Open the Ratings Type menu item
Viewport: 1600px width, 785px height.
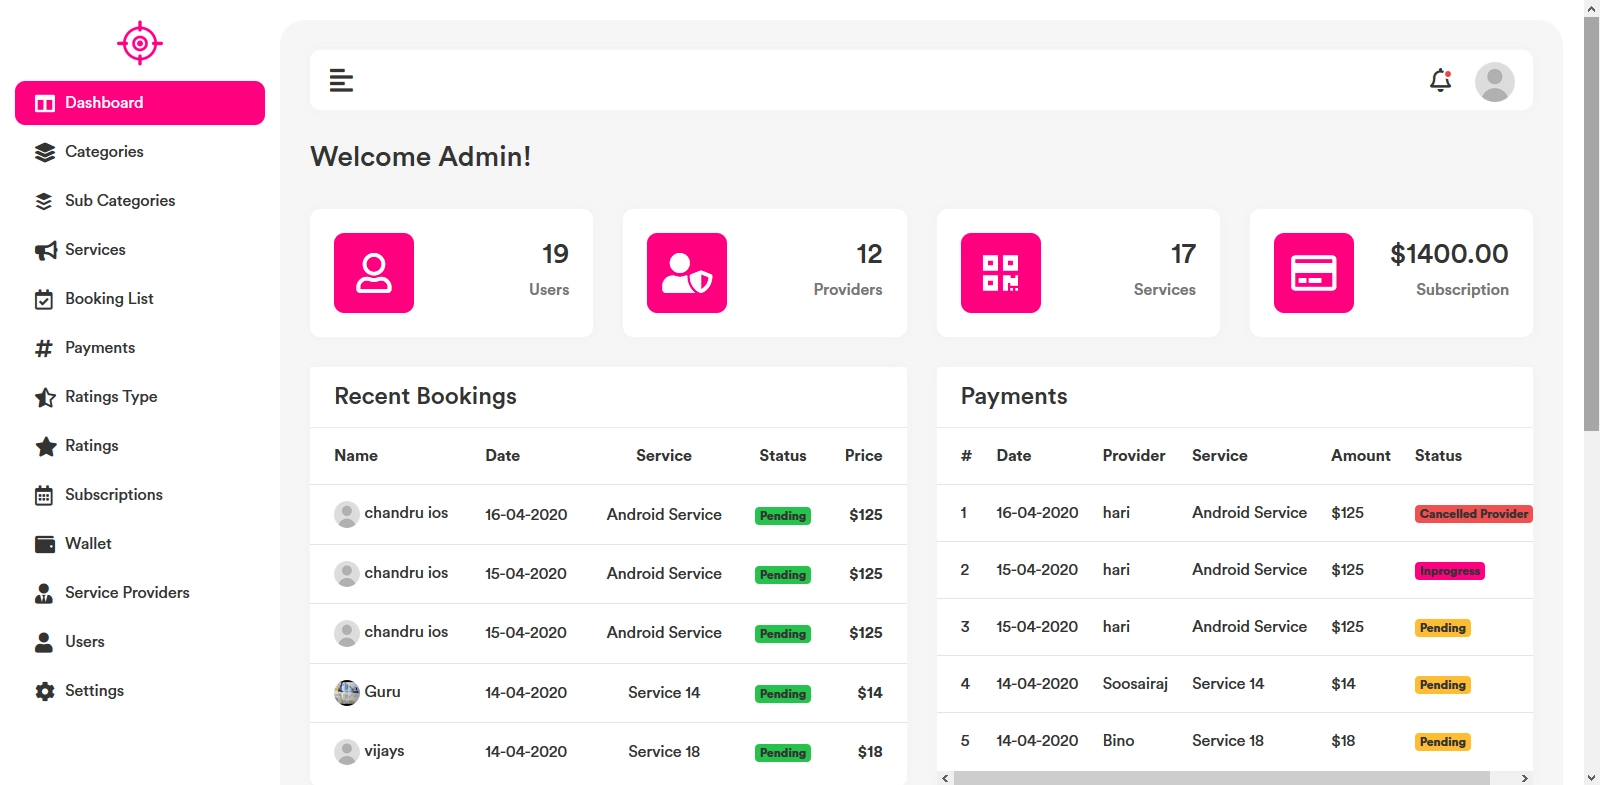tap(111, 397)
